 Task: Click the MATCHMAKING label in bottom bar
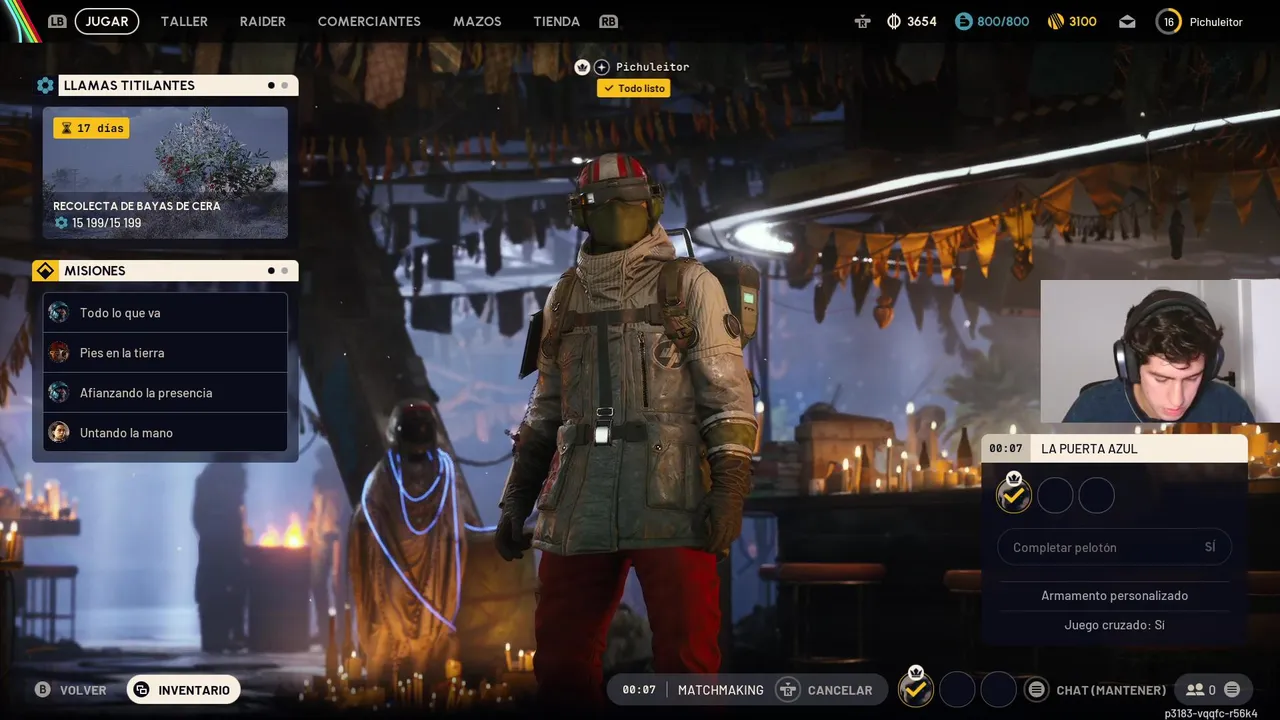point(720,690)
